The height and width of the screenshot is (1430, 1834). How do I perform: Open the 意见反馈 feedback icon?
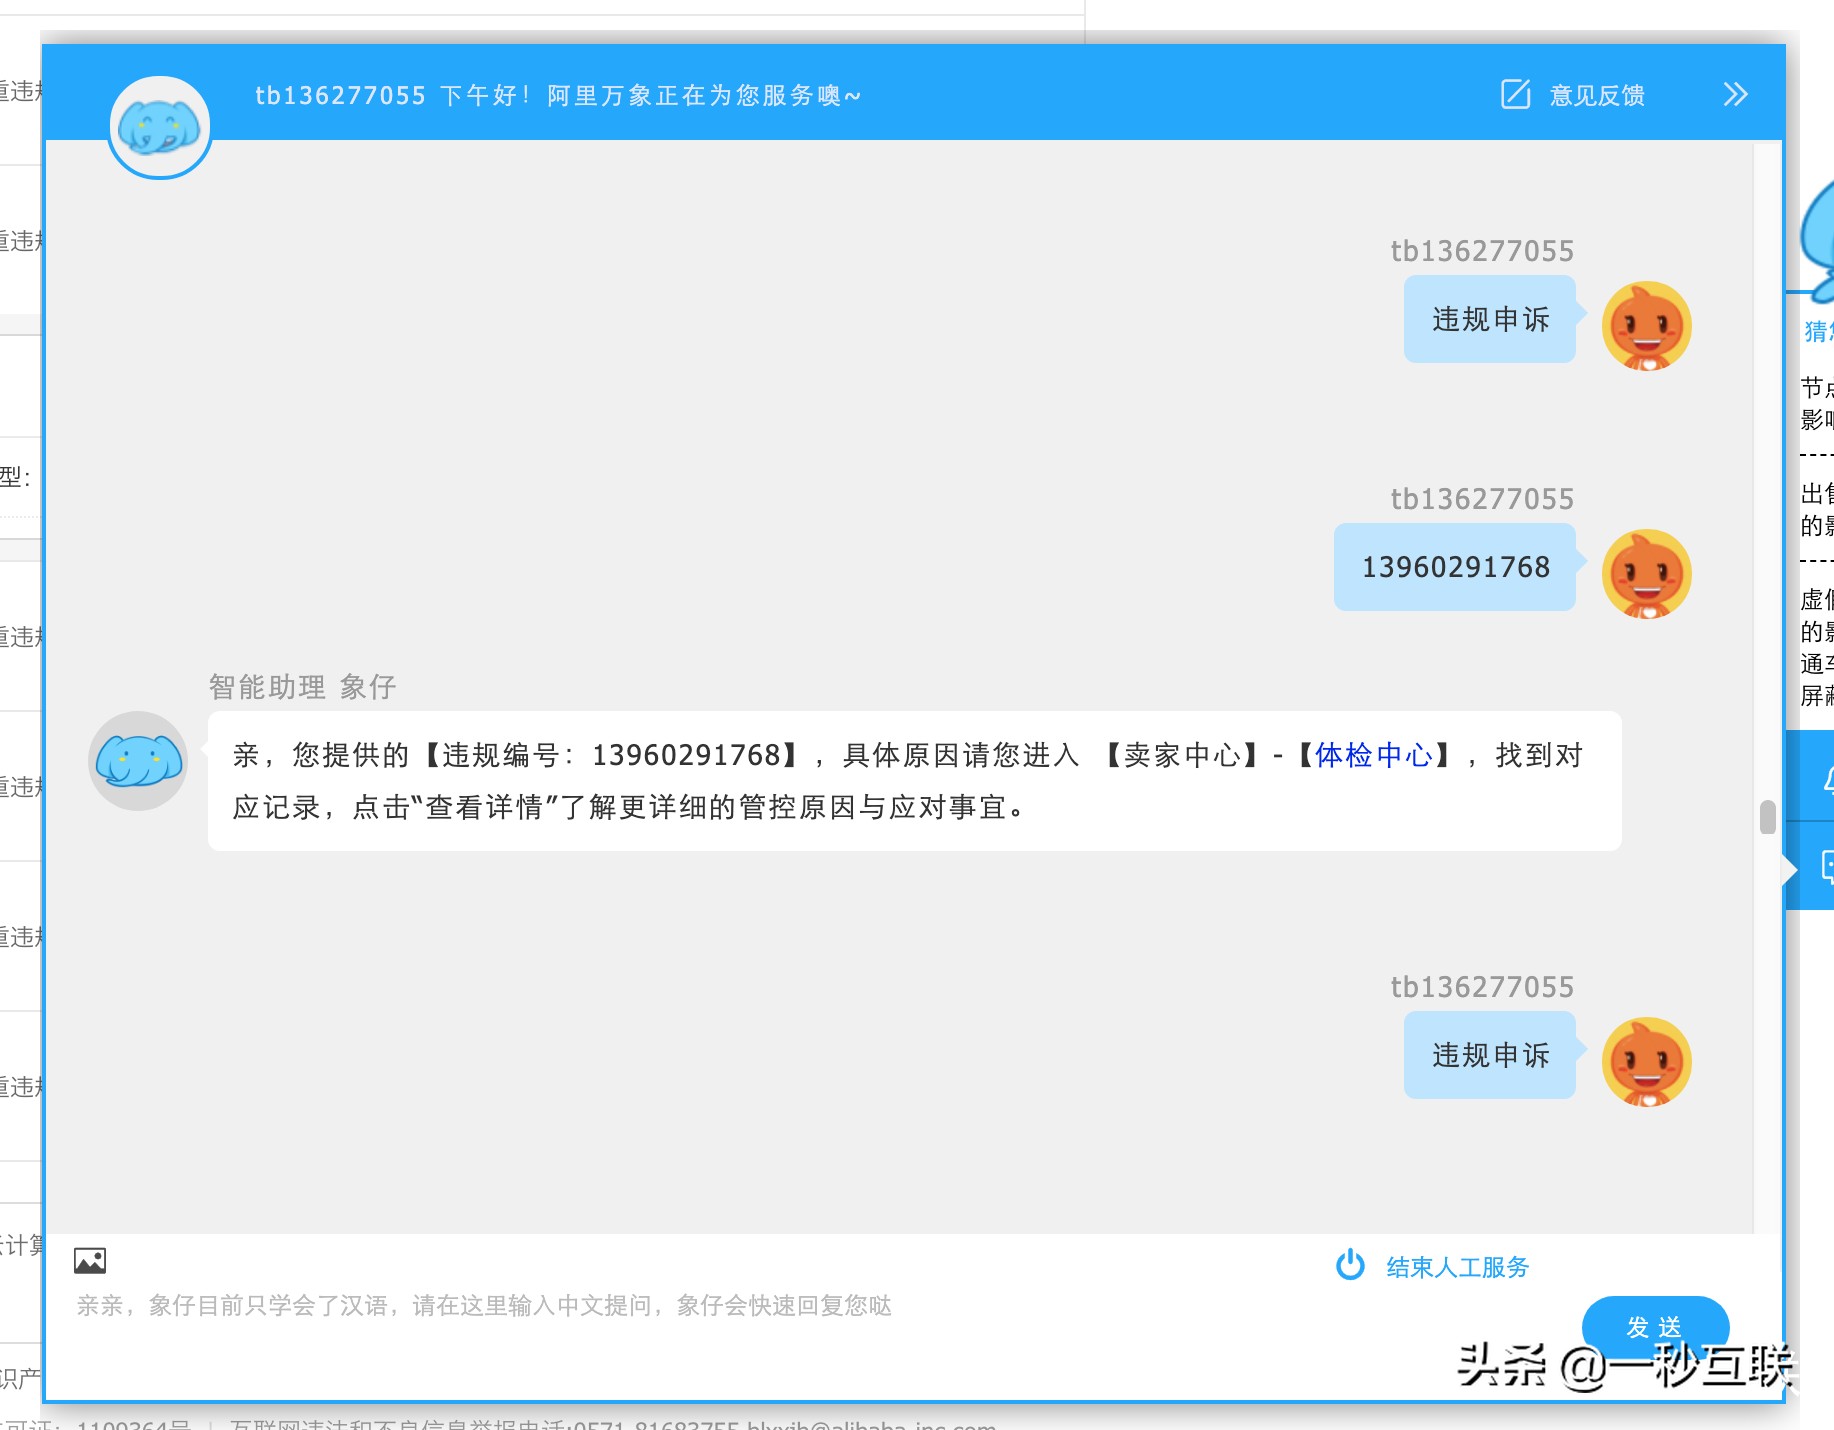[x=1514, y=94]
